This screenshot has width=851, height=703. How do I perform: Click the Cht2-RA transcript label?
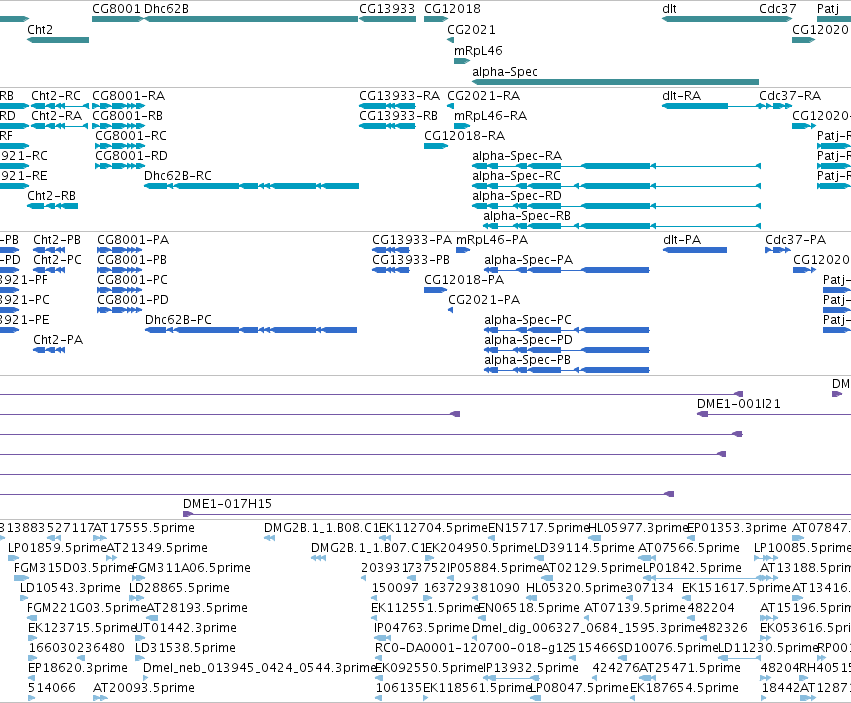click(56, 116)
